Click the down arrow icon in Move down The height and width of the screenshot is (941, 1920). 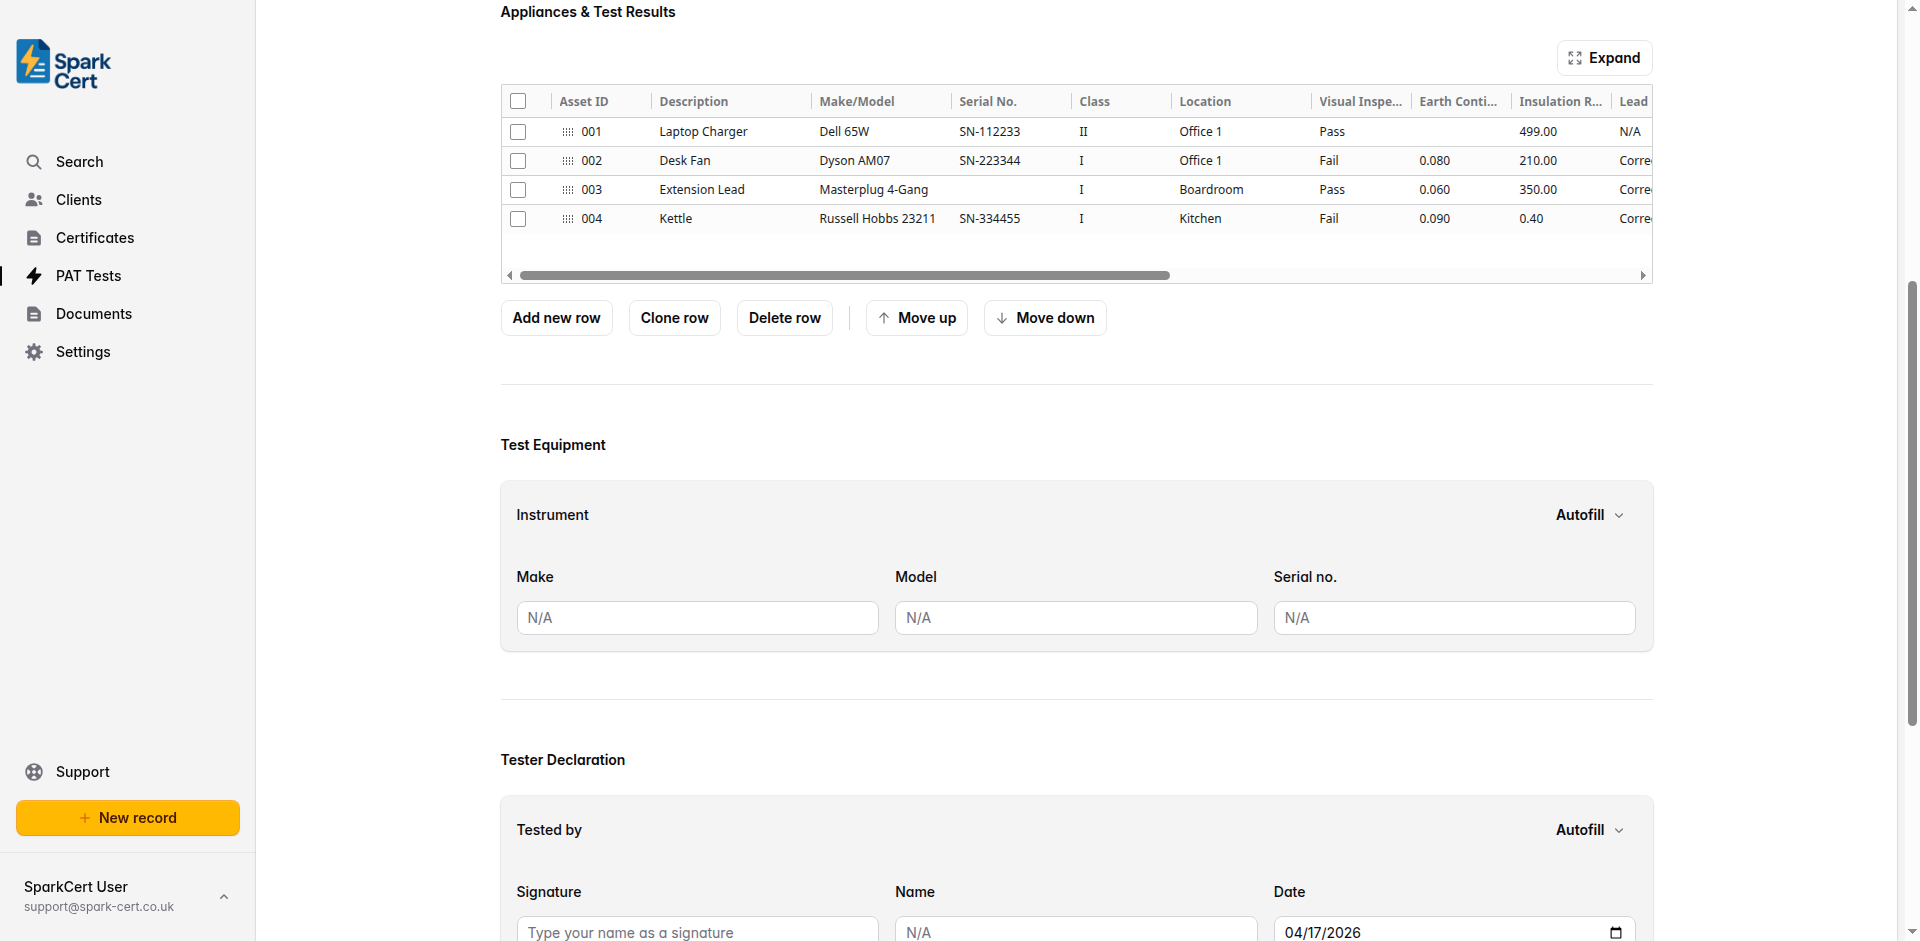(x=1002, y=318)
